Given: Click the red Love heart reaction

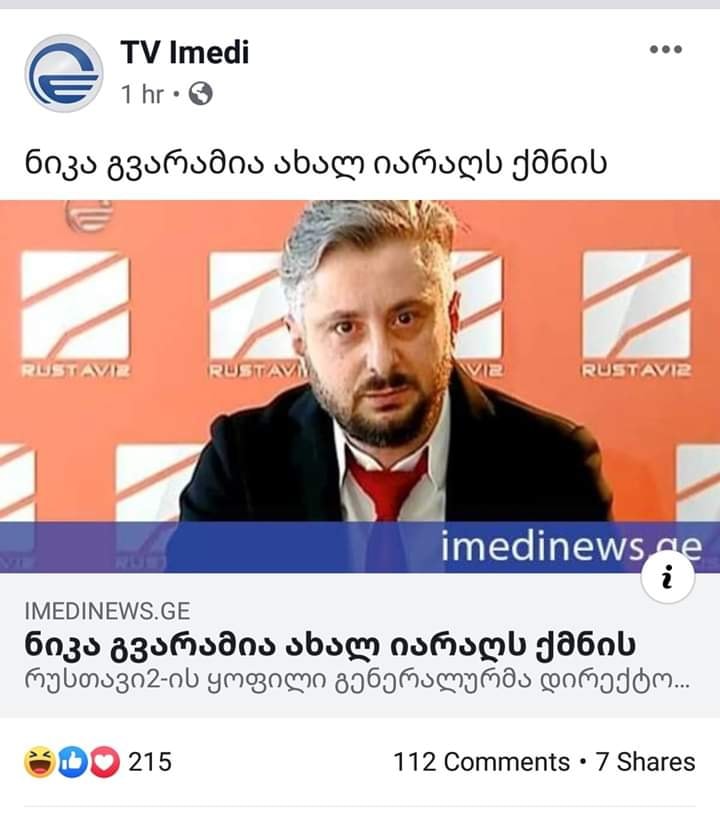Looking at the screenshot, I should [x=104, y=763].
